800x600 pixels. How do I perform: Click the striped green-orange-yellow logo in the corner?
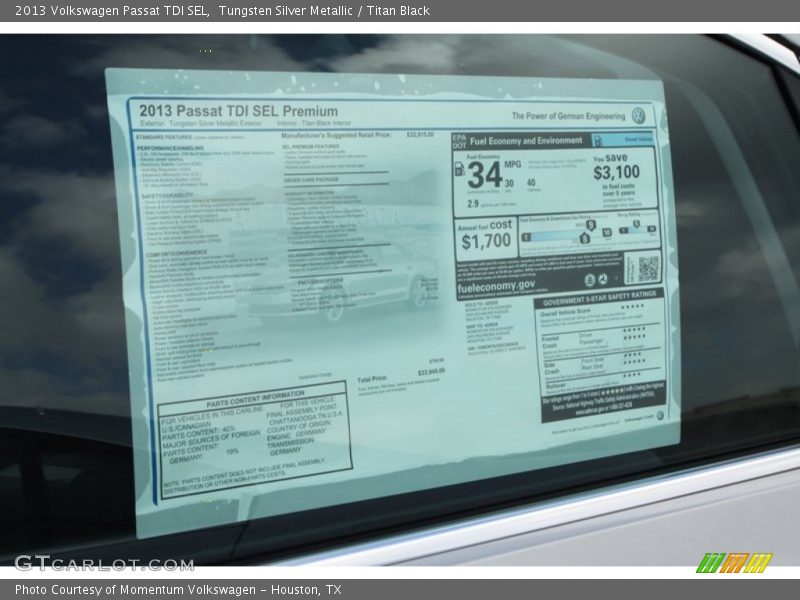[x=734, y=563]
